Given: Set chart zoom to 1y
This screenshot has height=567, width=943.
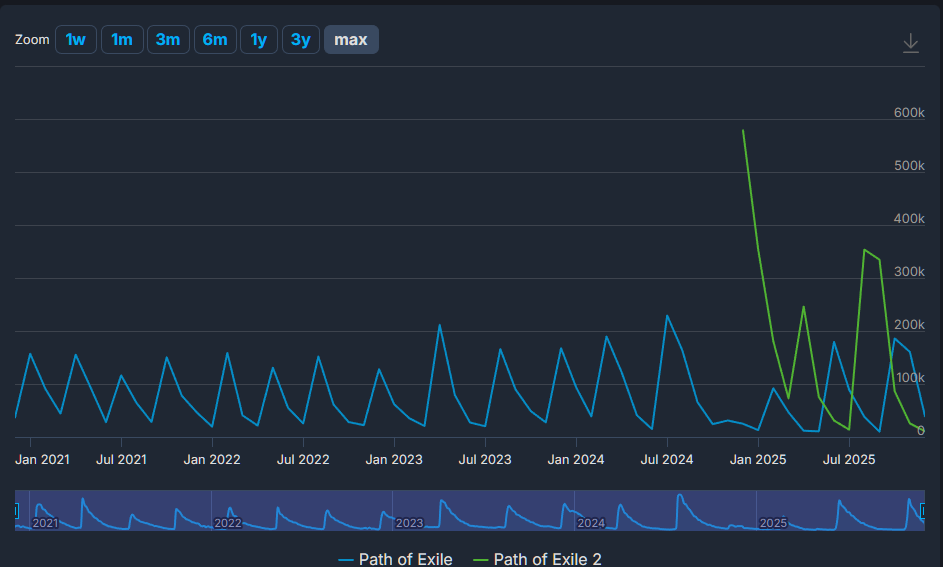Looking at the screenshot, I should (x=259, y=40).
